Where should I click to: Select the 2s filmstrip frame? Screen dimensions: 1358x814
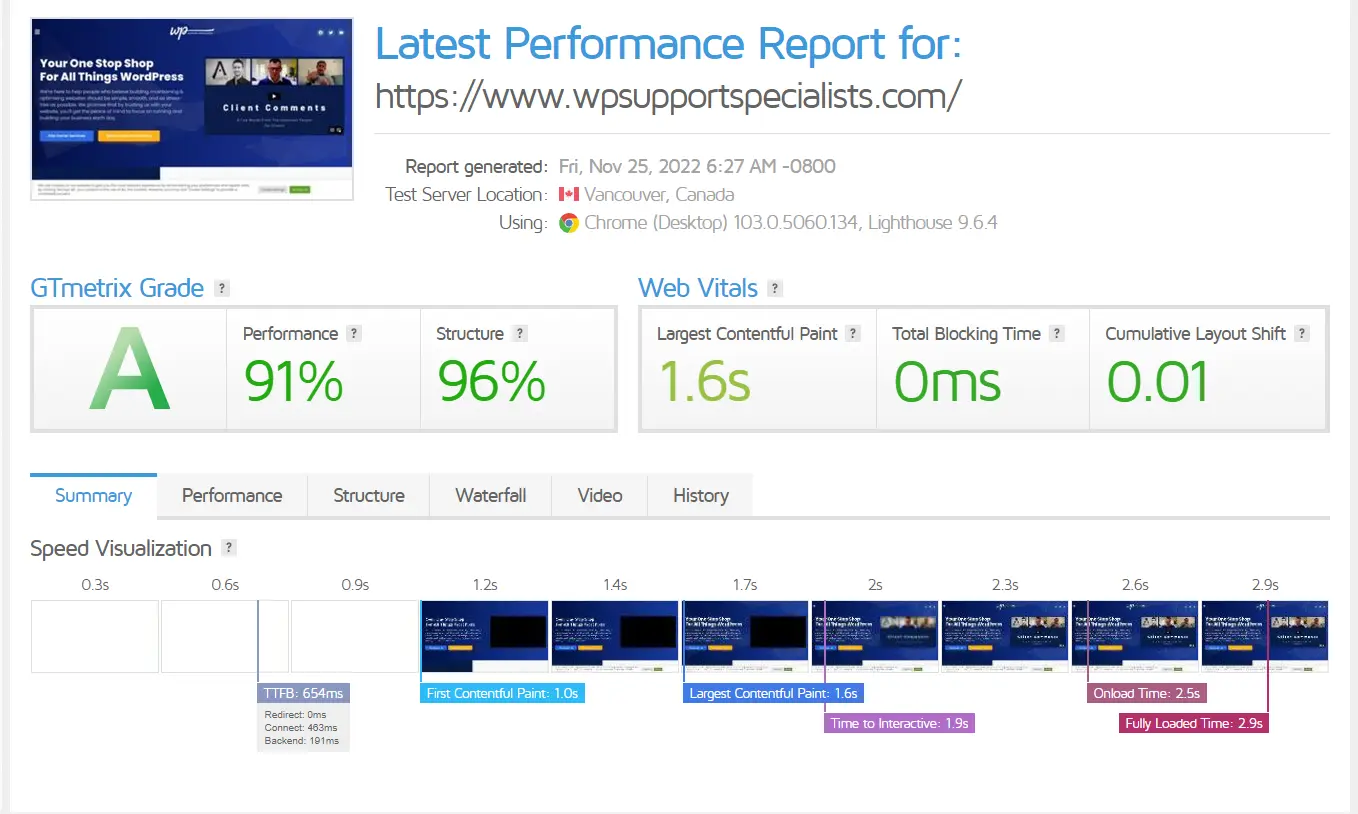pos(875,636)
